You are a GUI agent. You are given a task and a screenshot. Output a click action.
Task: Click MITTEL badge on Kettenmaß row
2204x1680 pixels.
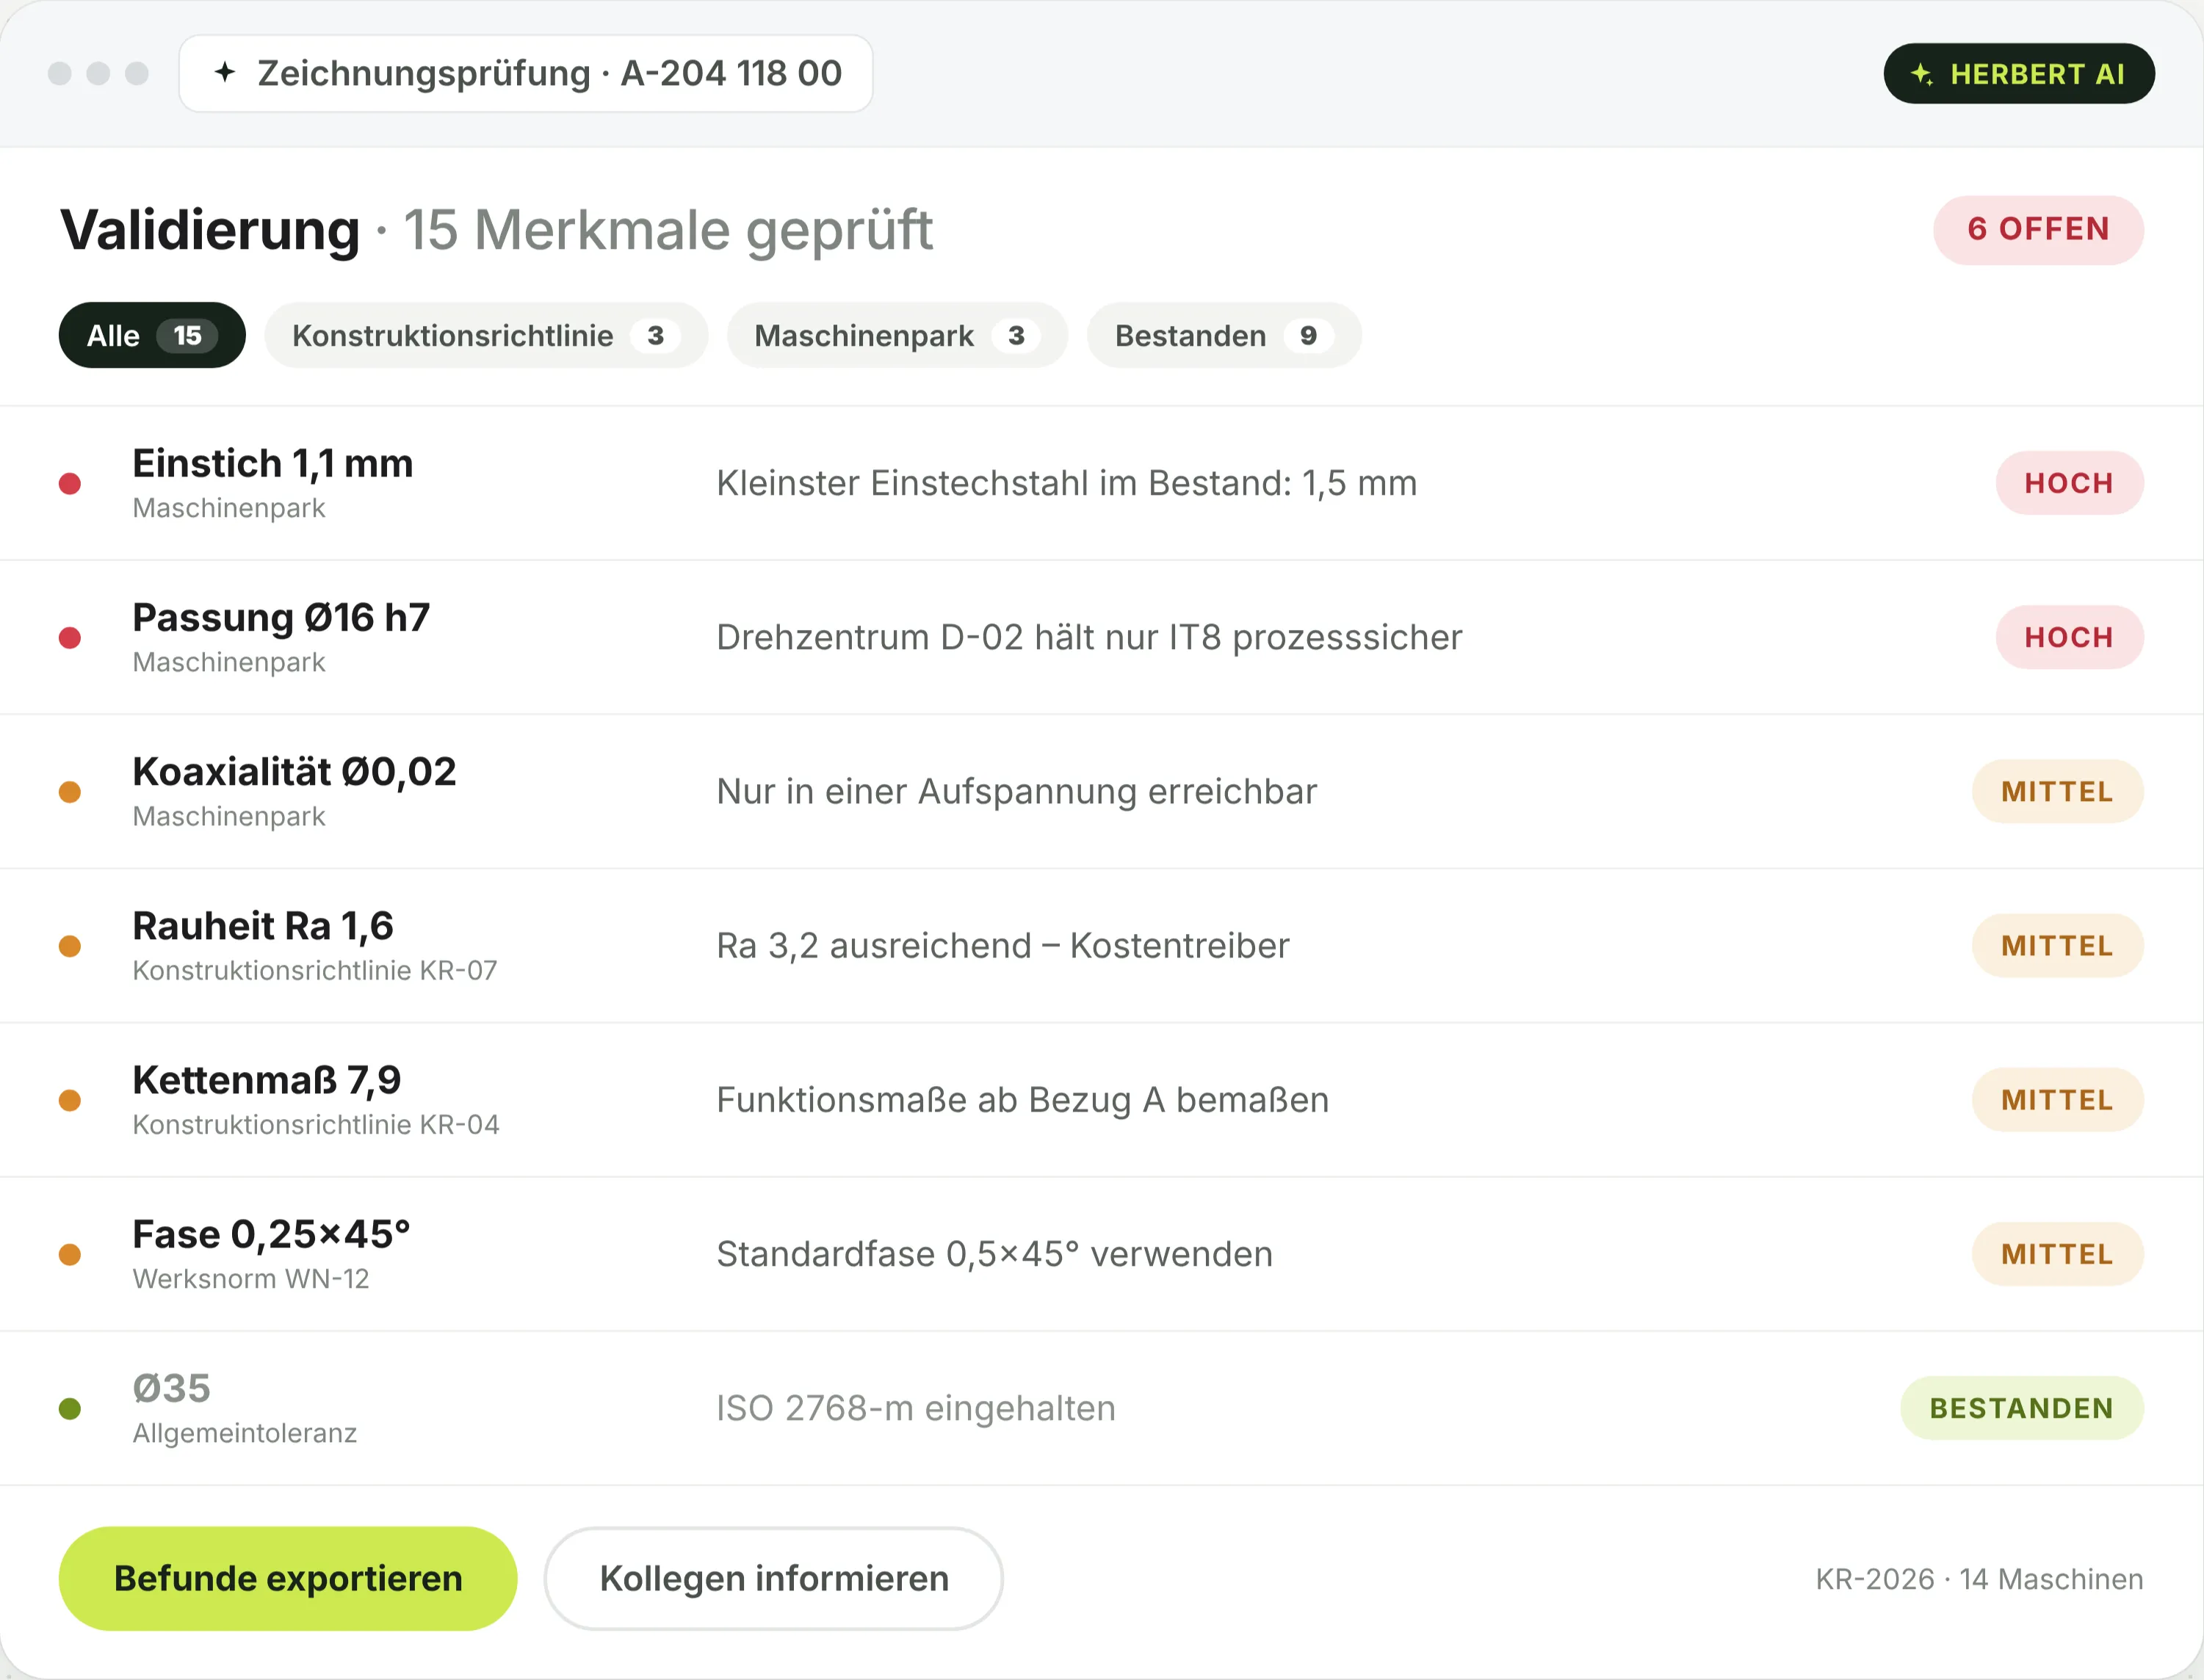(x=2057, y=1099)
